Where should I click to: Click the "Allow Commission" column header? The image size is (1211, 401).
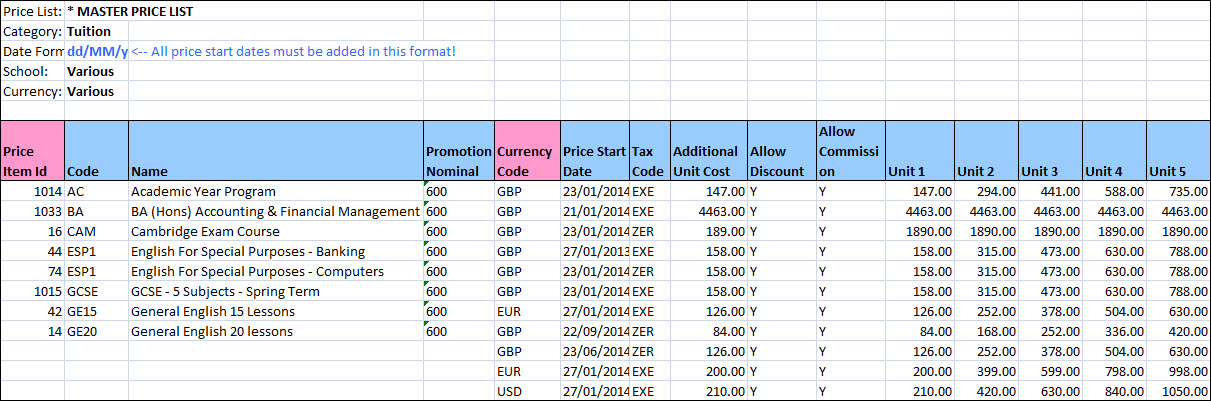click(849, 151)
